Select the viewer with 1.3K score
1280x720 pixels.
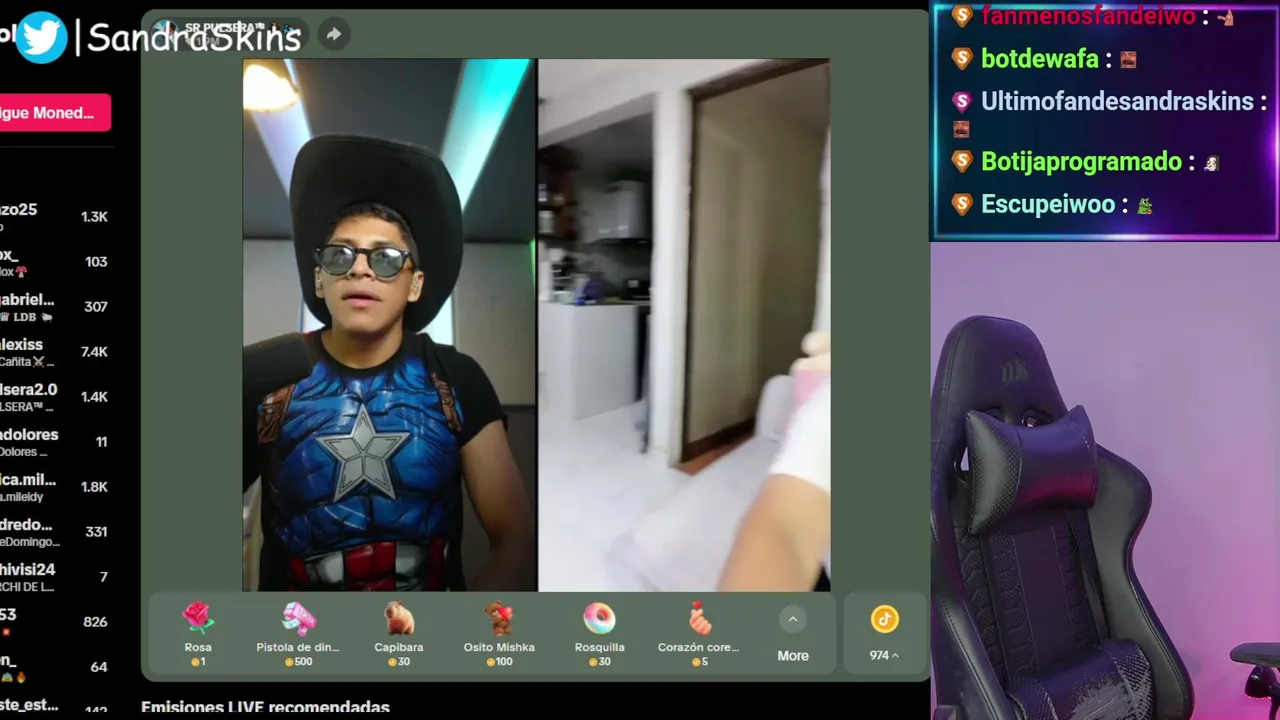pos(55,216)
